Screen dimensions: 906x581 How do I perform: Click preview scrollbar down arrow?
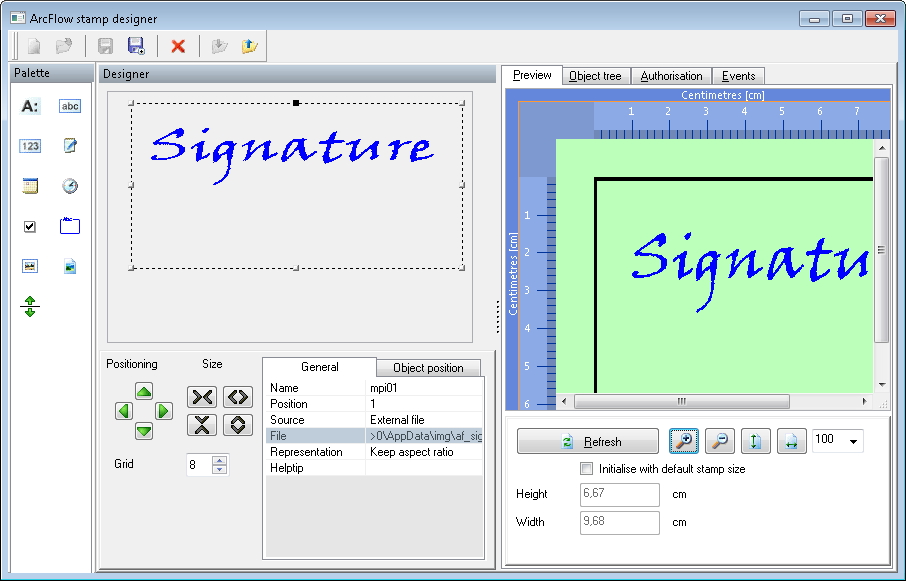[x=882, y=385]
